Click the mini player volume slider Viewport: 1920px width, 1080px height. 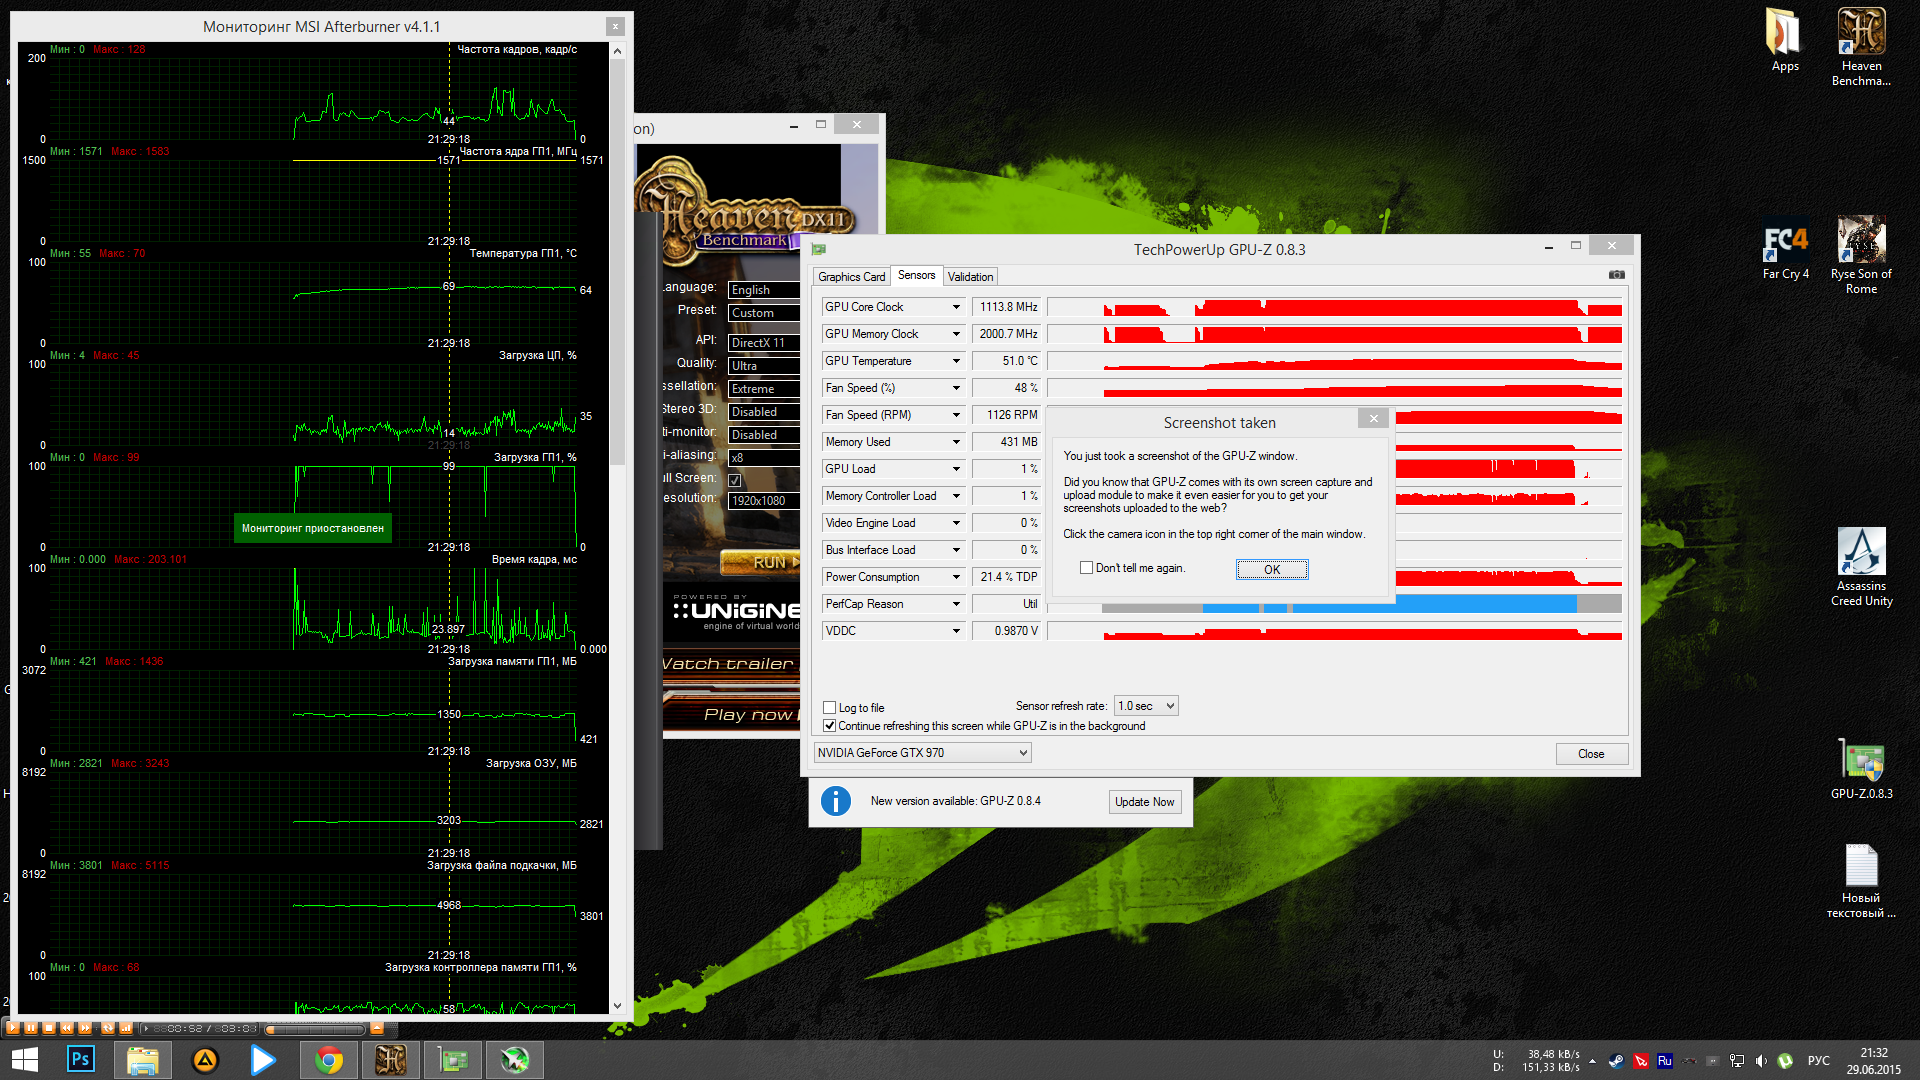pos(315,1028)
